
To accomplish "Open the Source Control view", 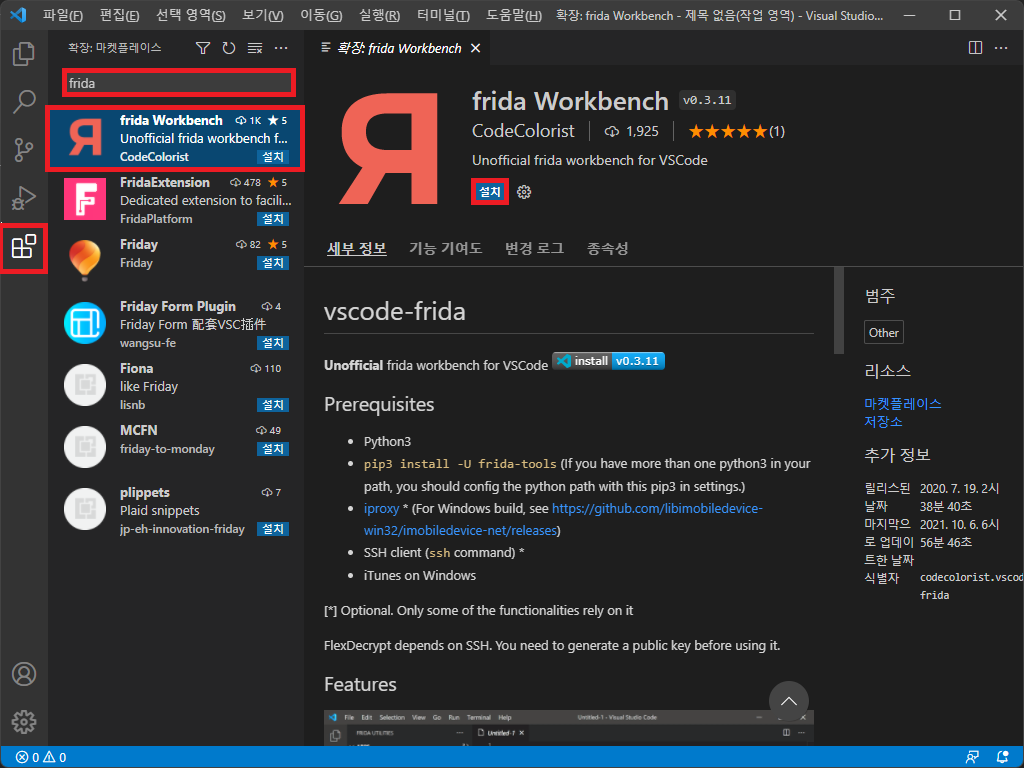I will 24,149.
